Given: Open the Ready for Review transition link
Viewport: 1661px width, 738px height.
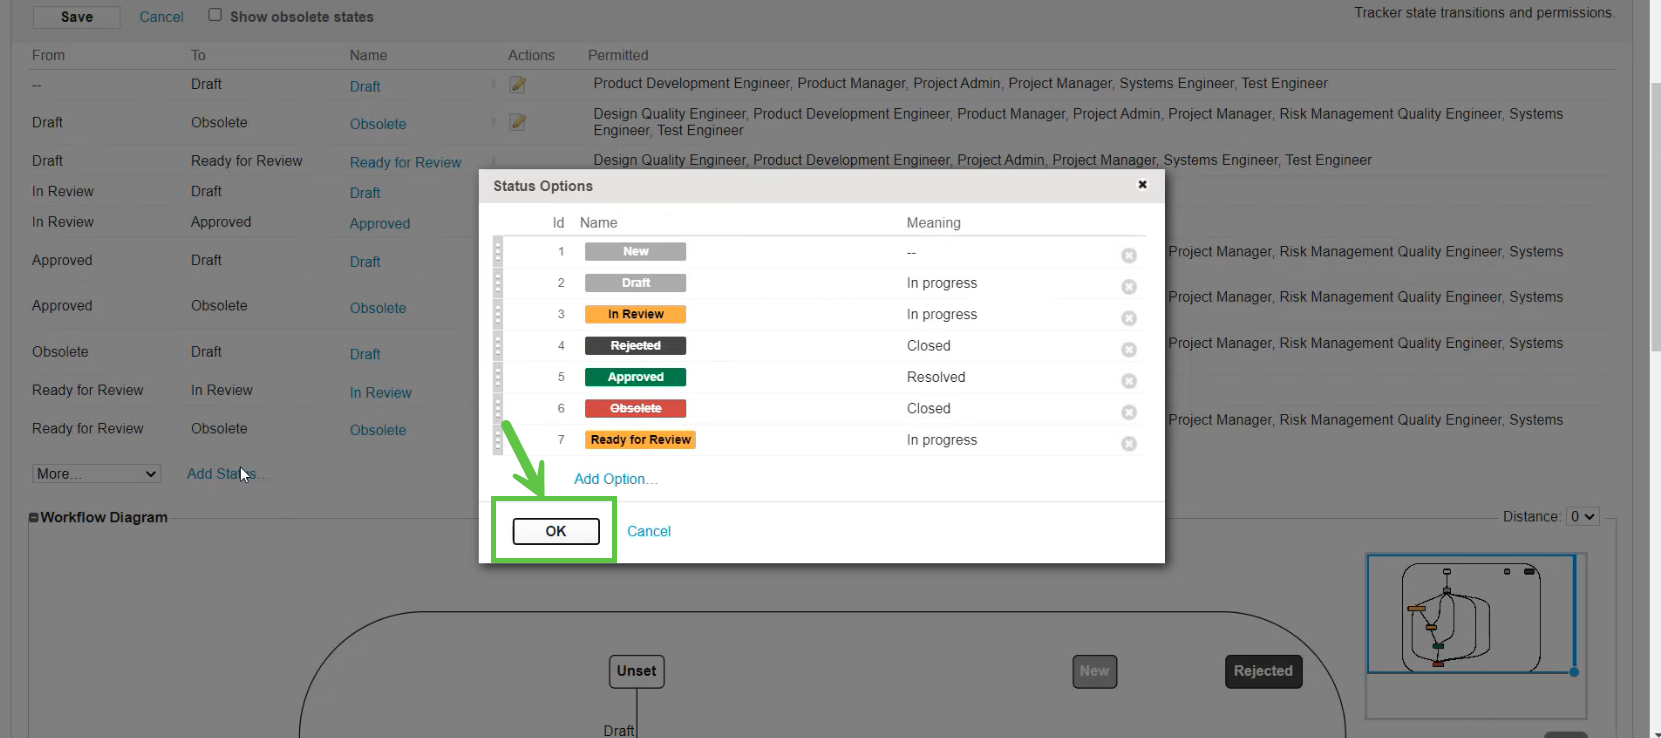Looking at the screenshot, I should [405, 162].
